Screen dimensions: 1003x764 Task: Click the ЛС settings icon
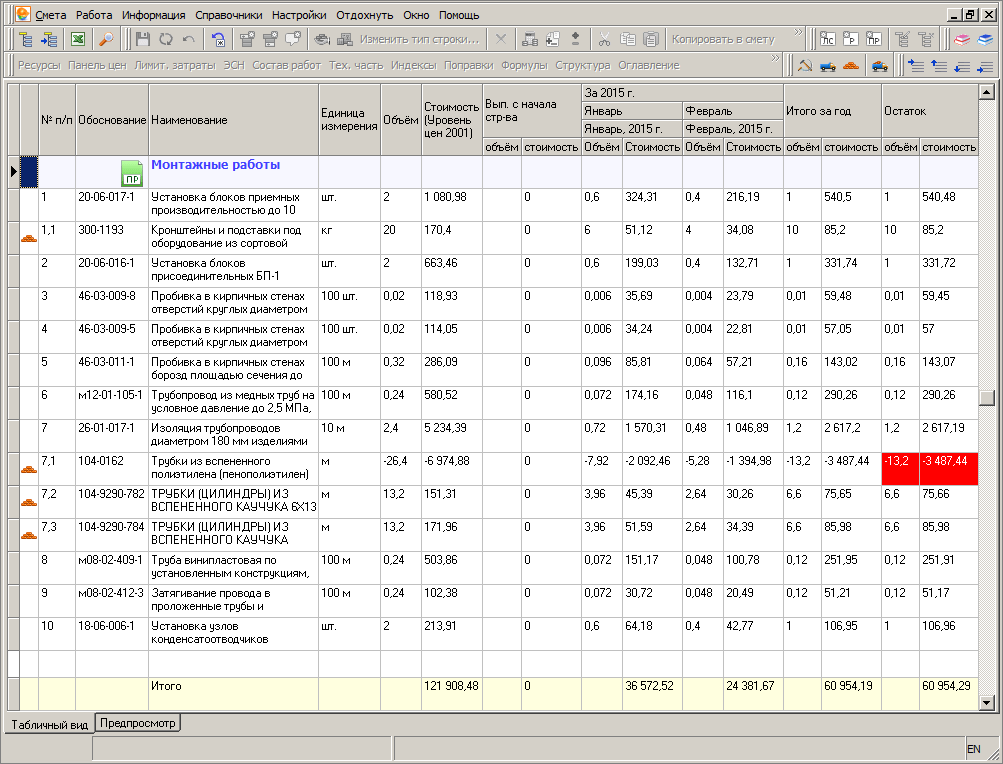pyautogui.click(x=827, y=40)
